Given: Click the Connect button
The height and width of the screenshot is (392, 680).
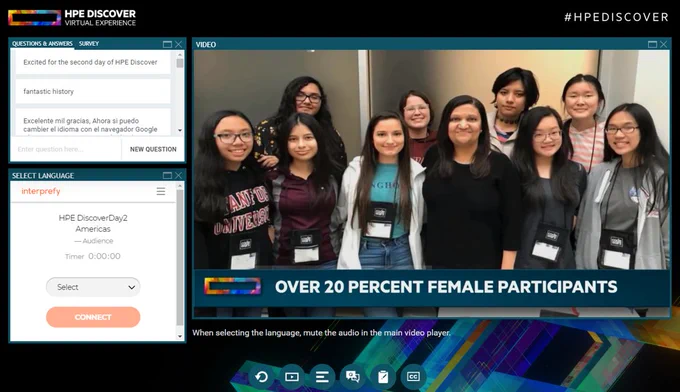Looking at the screenshot, I should (x=93, y=317).
